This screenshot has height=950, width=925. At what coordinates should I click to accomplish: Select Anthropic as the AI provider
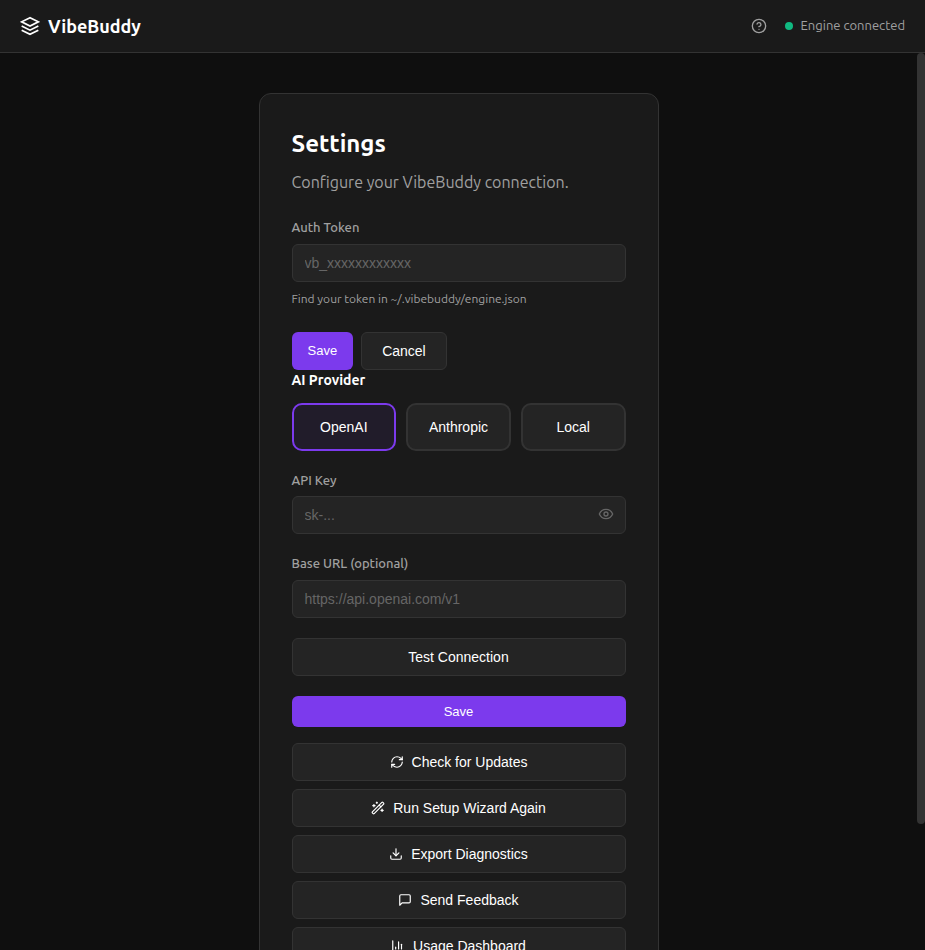(x=458, y=427)
